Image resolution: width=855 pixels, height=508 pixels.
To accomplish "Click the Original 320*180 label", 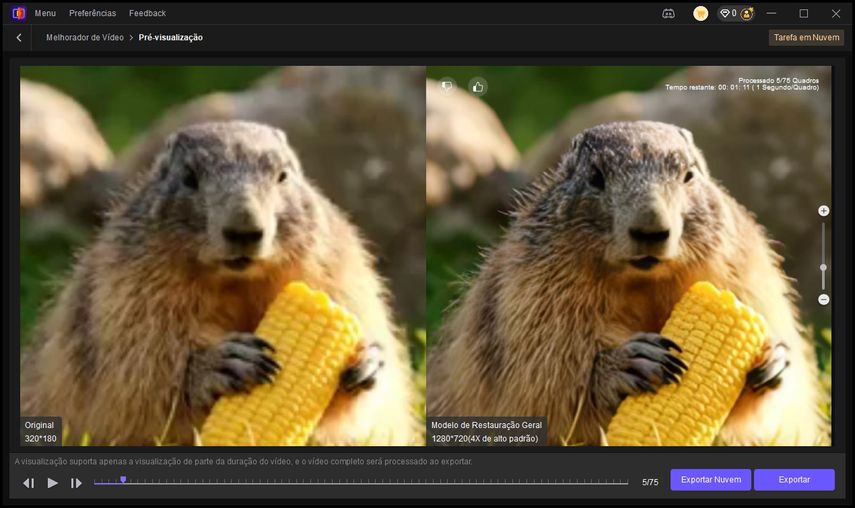I will (40, 432).
